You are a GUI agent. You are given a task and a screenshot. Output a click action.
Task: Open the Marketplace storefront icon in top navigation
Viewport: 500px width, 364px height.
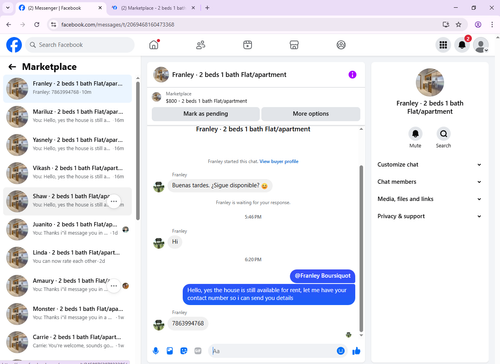click(x=294, y=45)
